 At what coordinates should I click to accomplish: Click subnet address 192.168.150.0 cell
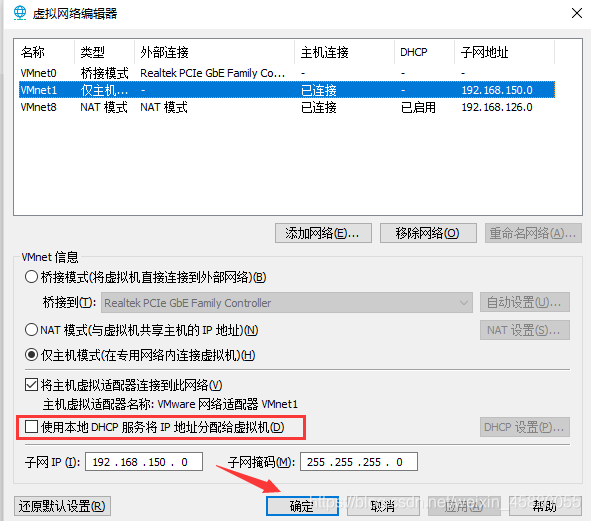[497, 90]
